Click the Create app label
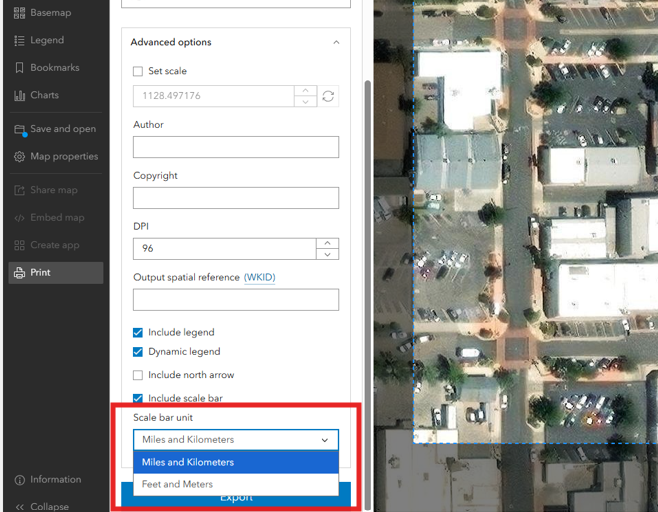Screen dimensions: 658x512 55,245
